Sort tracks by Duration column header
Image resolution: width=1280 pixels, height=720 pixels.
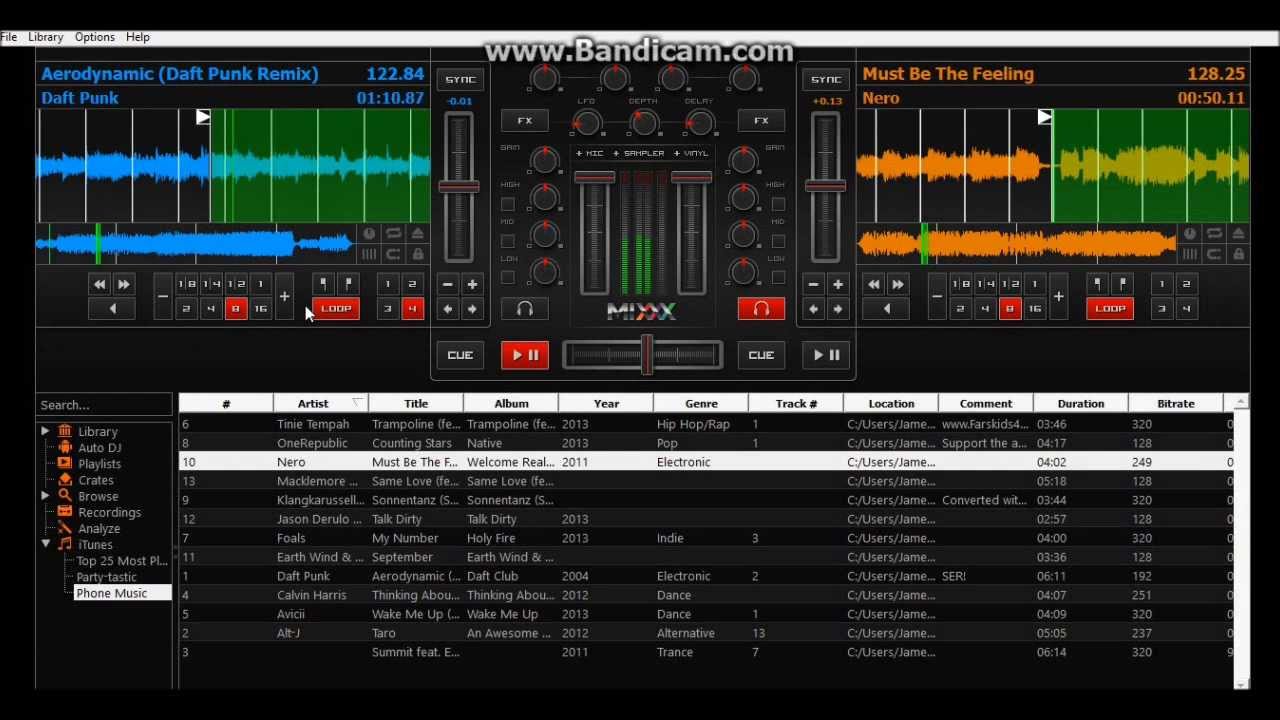click(x=1081, y=404)
